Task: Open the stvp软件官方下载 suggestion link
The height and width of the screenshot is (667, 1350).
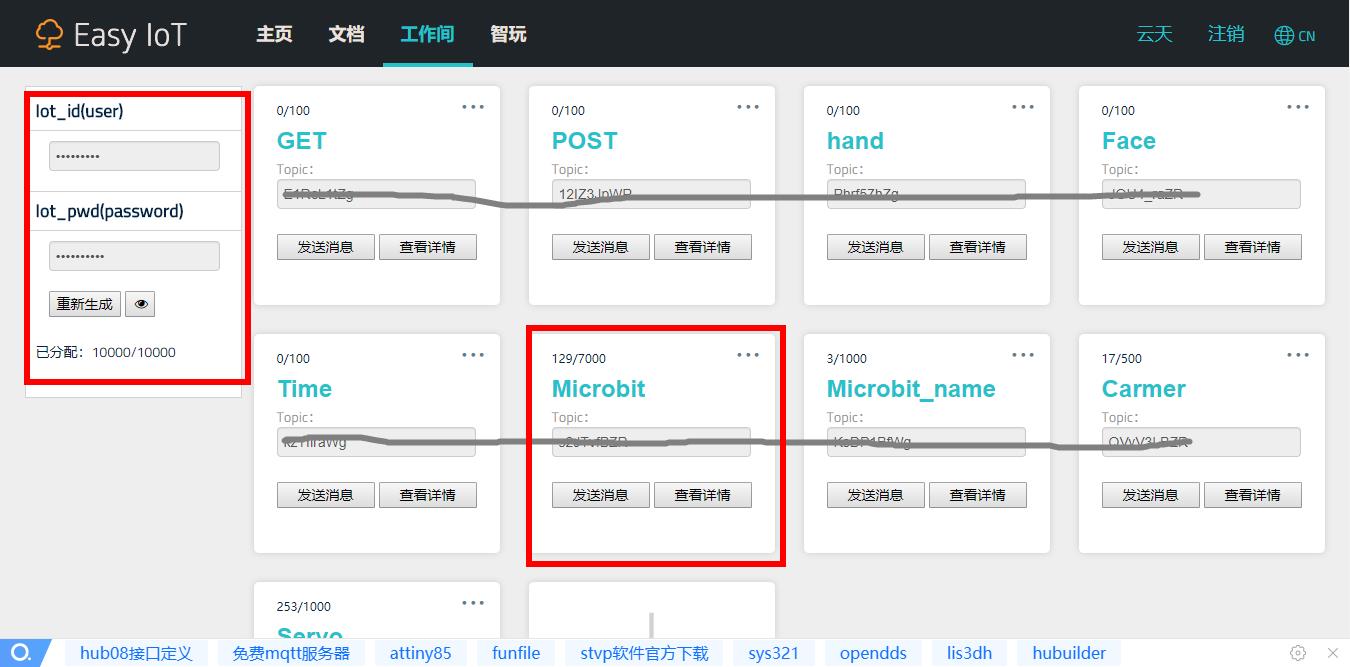Action: coord(644,653)
